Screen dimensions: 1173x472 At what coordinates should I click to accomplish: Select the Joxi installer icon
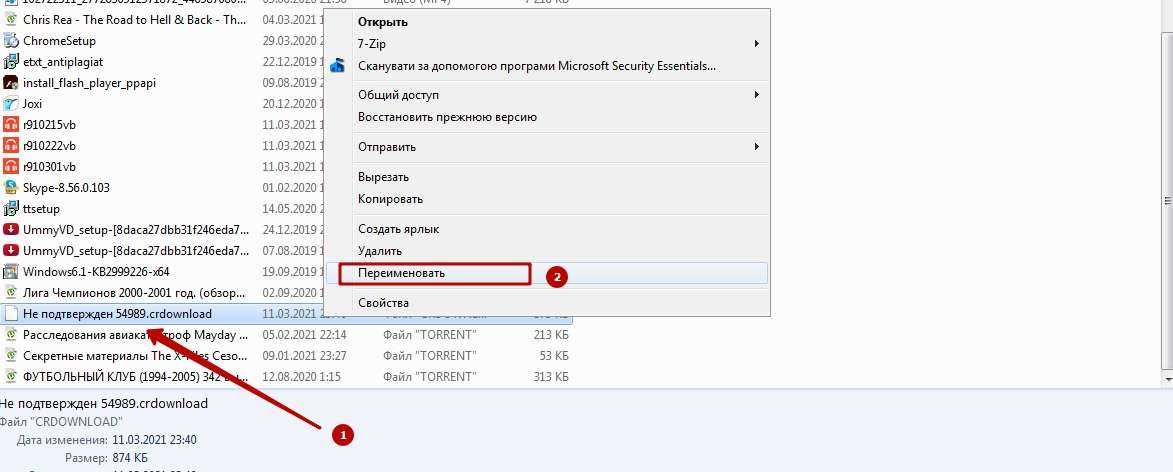[11, 104]
